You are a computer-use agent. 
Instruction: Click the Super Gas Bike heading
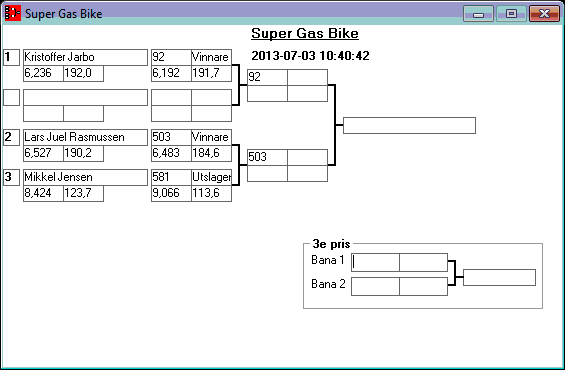[x=305, y=34]
